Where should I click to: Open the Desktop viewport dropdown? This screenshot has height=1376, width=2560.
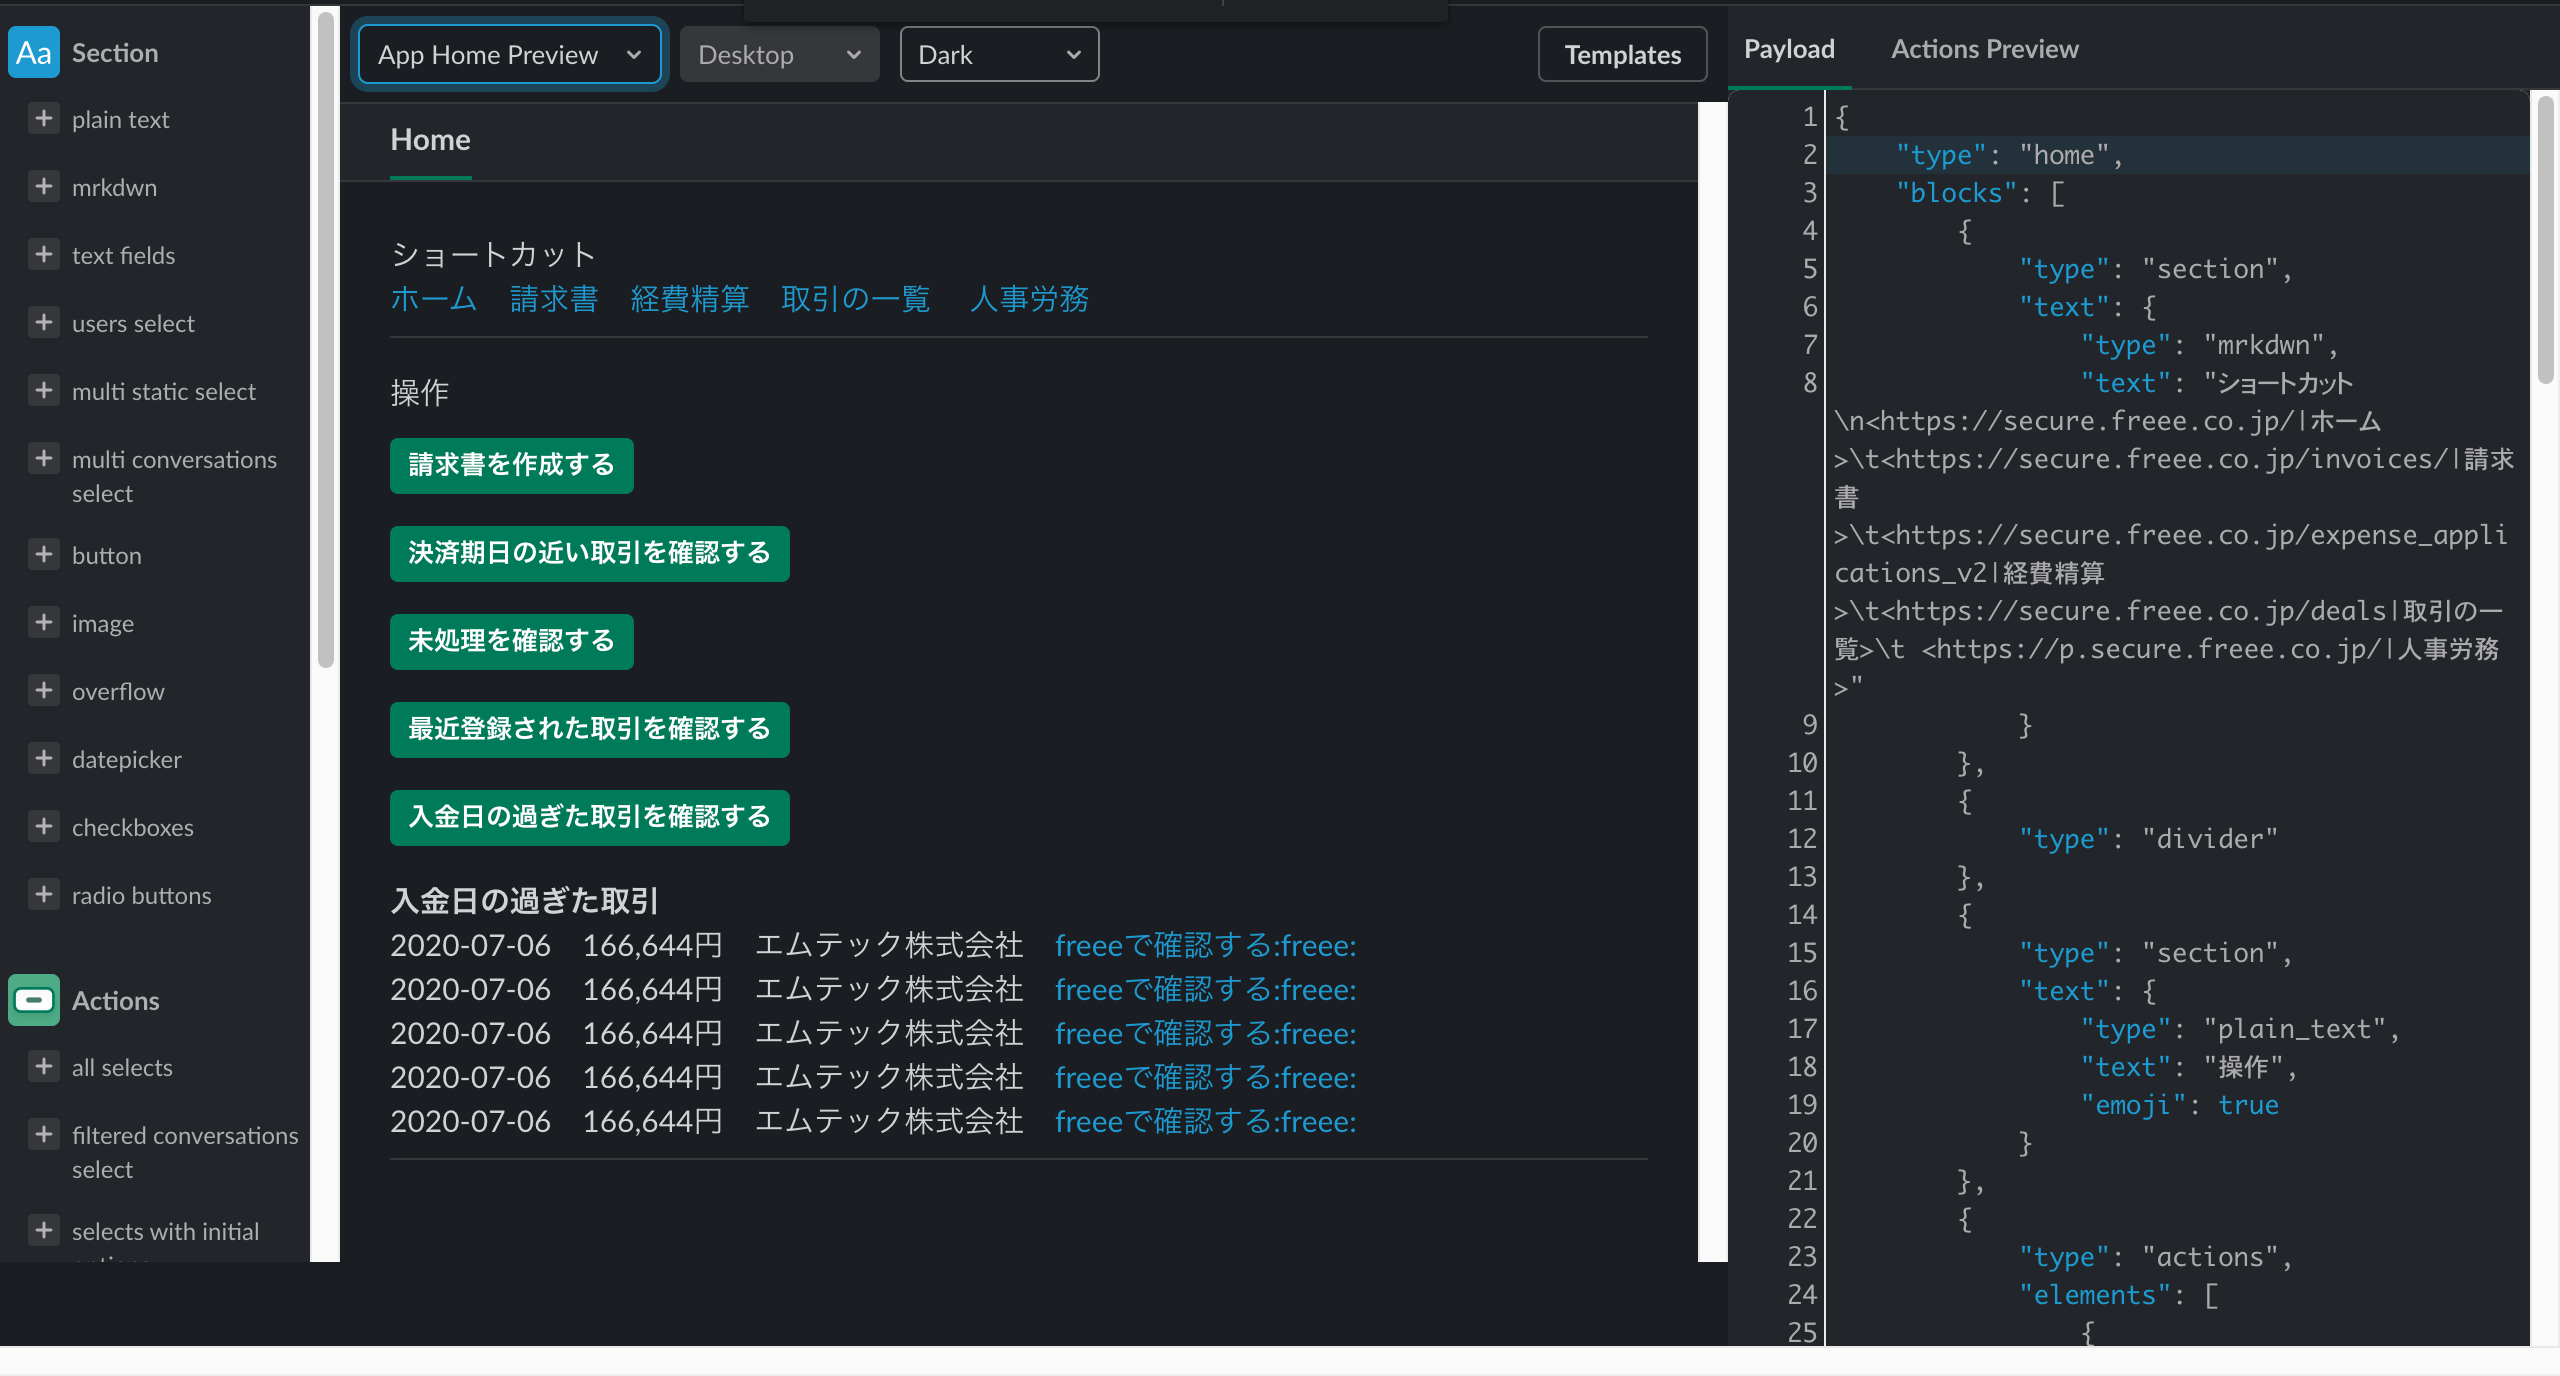(779, 54)
